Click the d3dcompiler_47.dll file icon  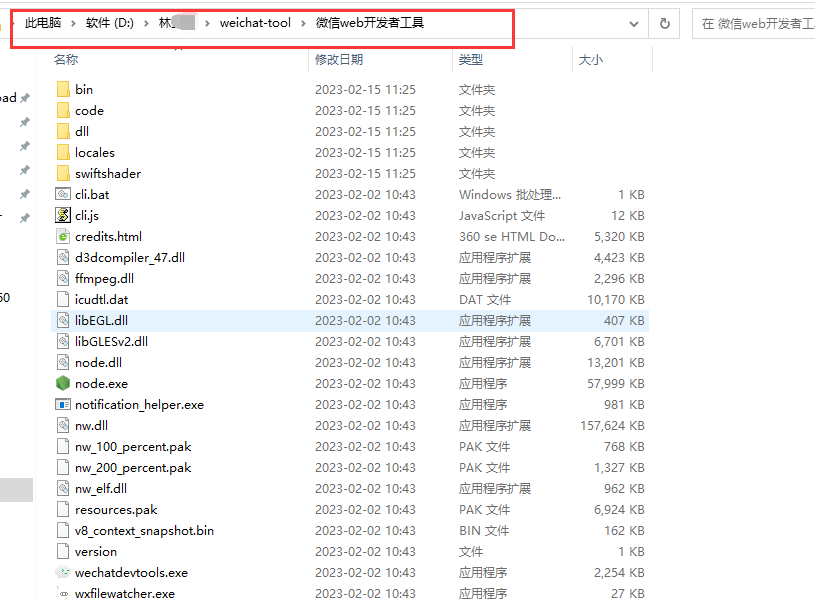click(x=63, y=257)
